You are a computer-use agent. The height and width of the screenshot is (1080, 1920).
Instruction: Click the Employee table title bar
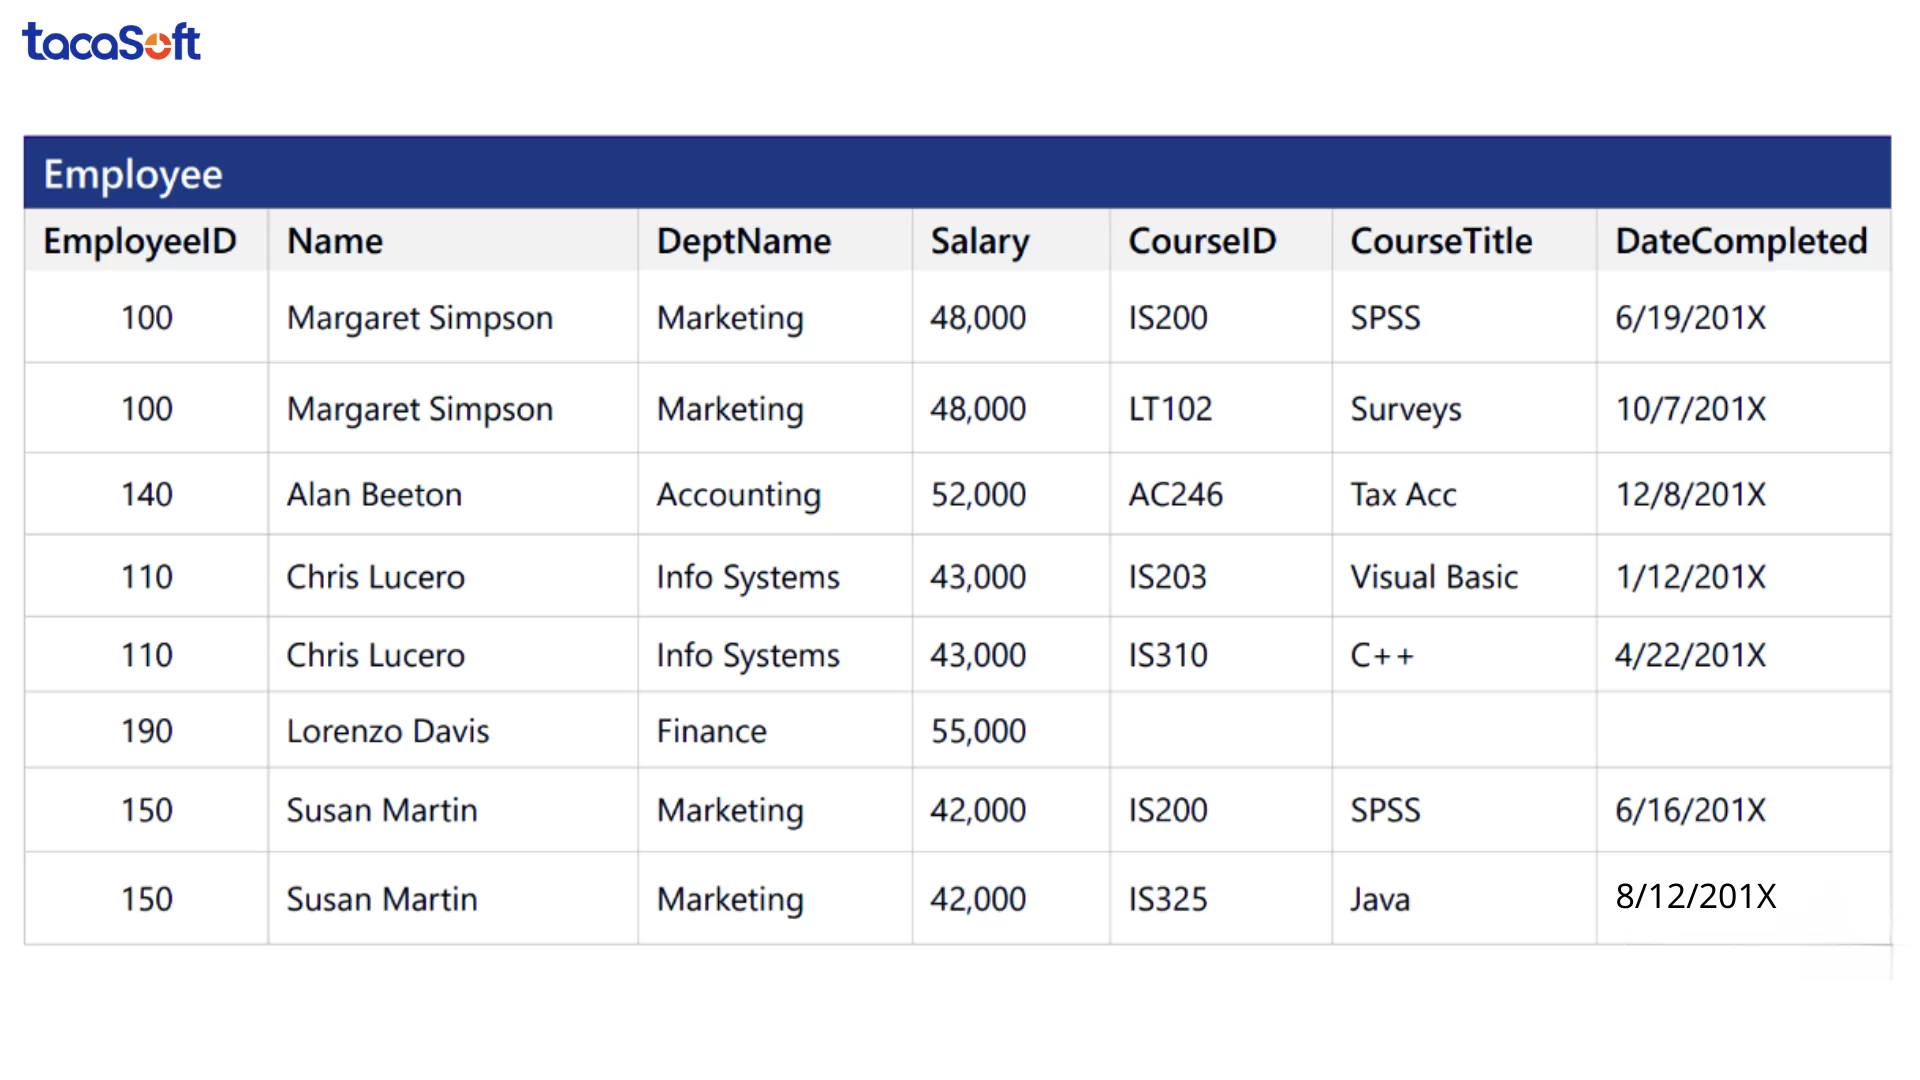coord(956,173)
